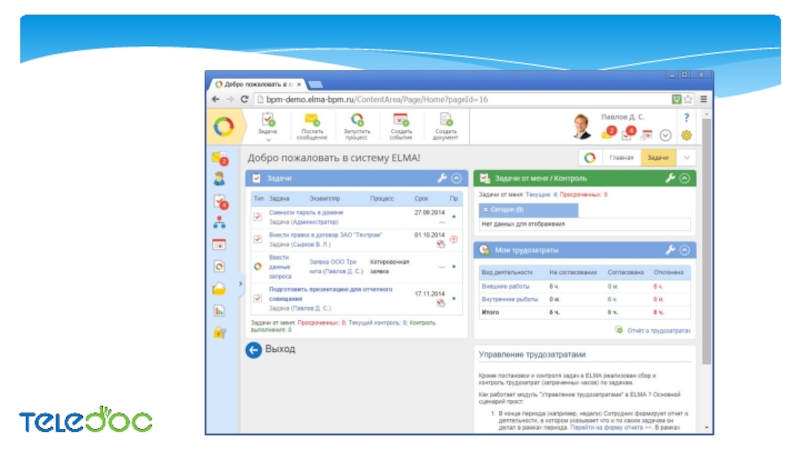The width and height of the screenshot is (800, 450).
Task: Open the task Внести правки в договор ЗАО
Action: [x=326, y=235]
